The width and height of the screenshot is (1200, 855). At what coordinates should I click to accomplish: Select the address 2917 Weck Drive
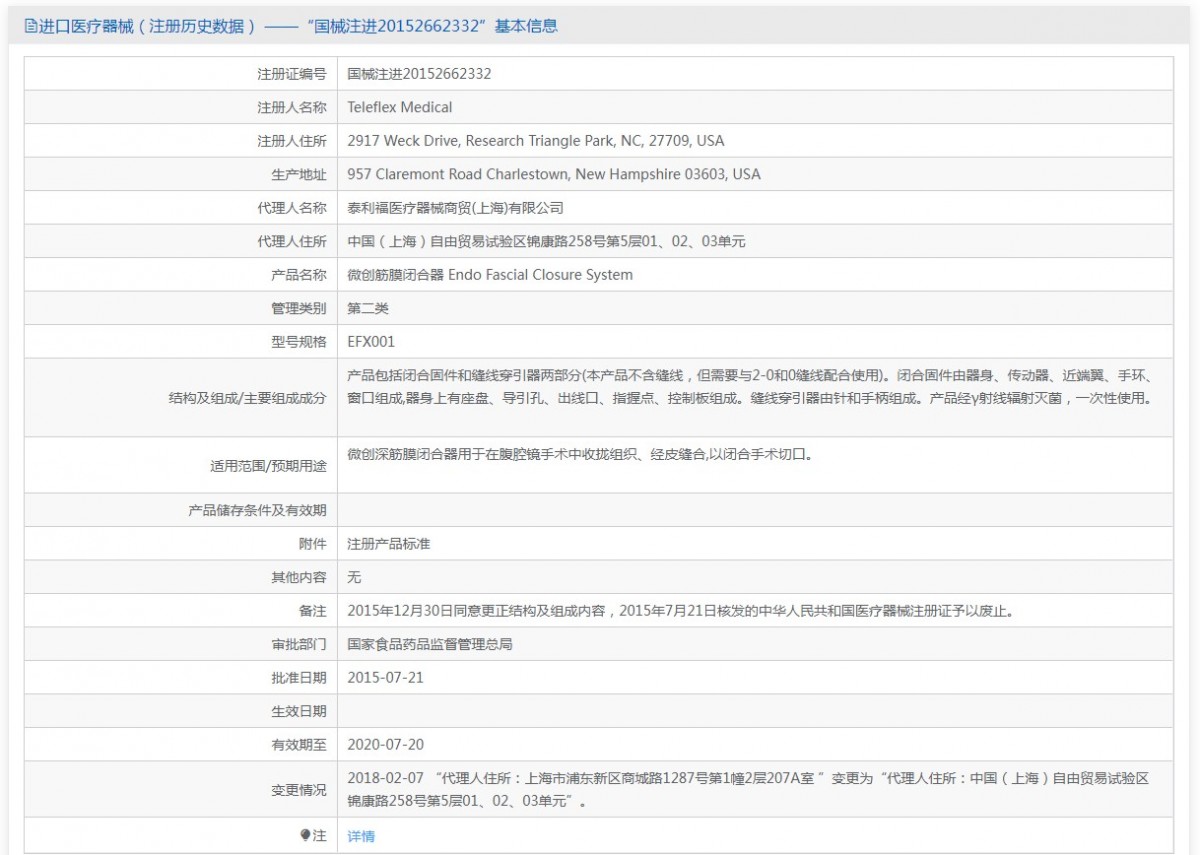coord(536,141)
